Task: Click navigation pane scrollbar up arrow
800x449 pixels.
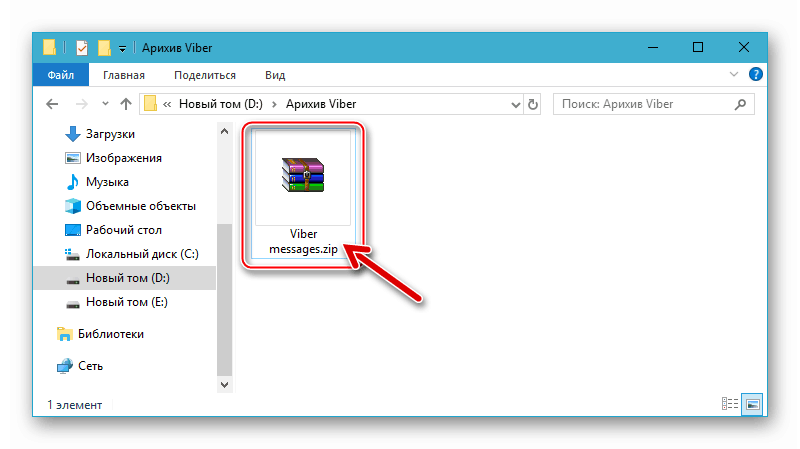Action: [x=224, y=131]
